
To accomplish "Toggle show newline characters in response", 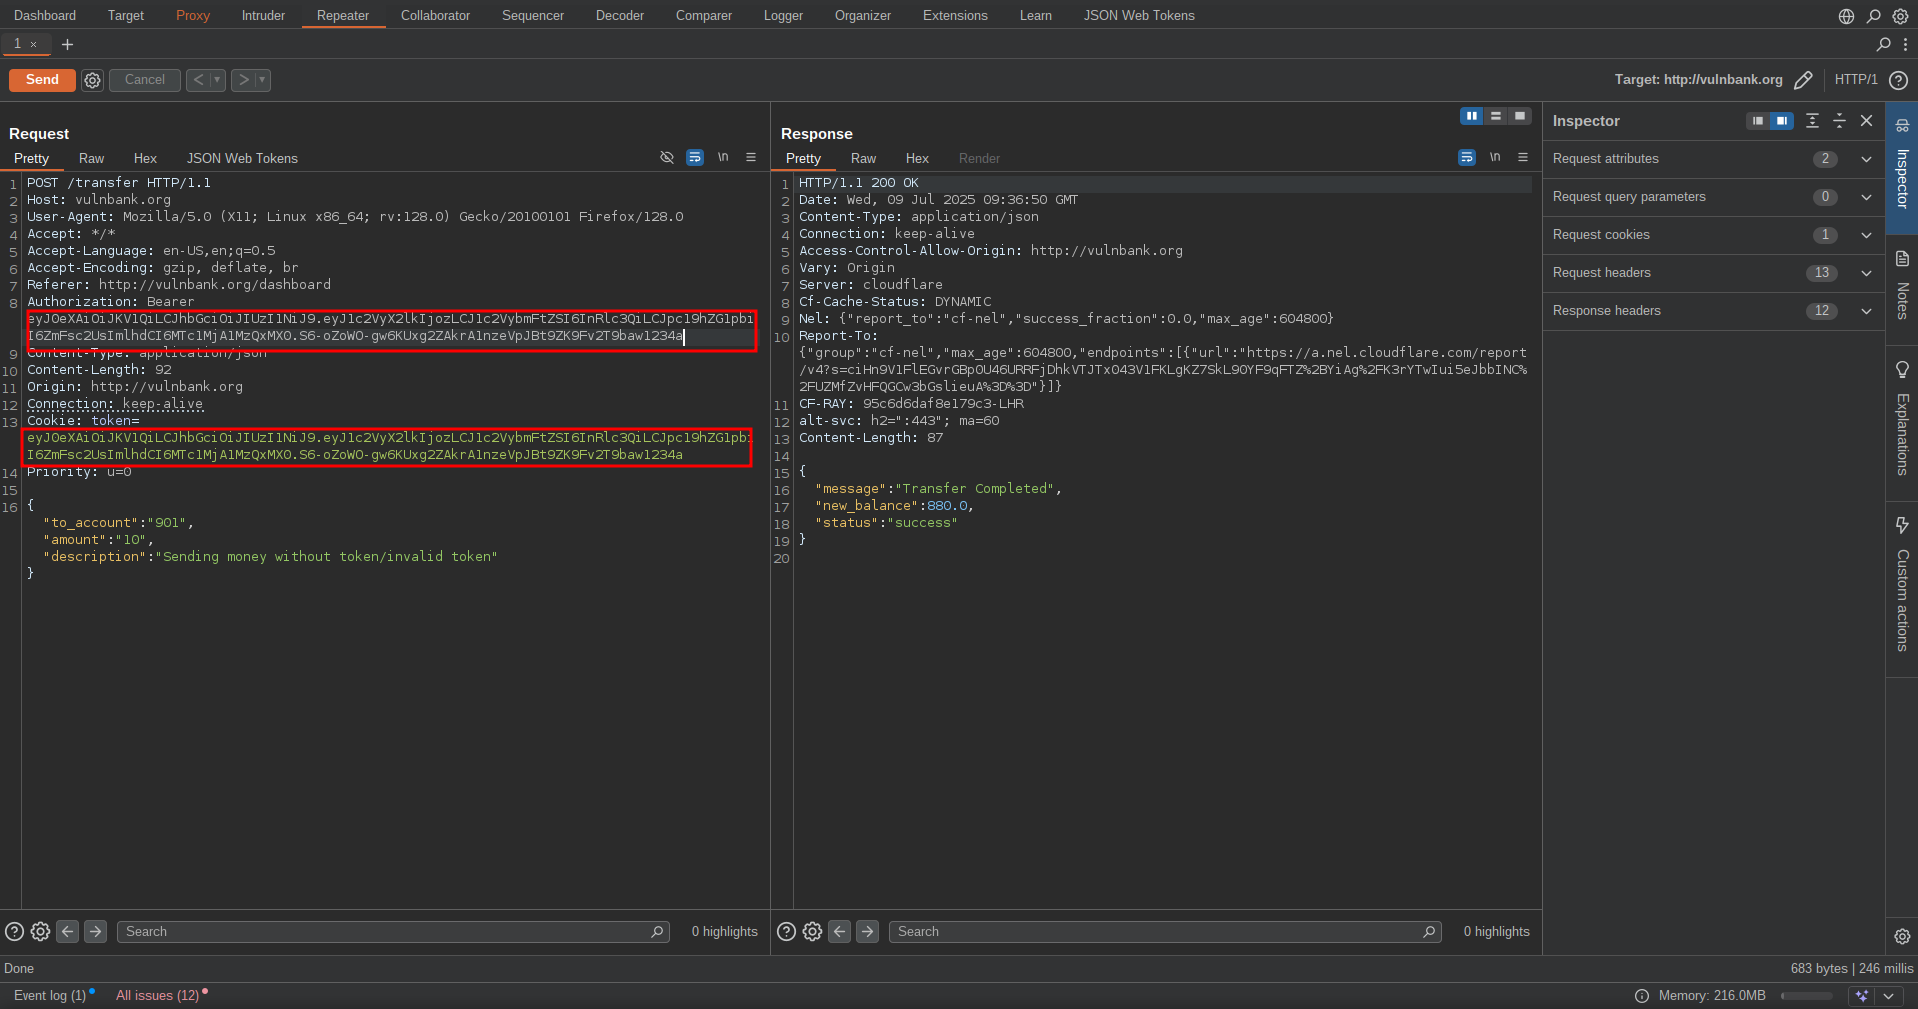I will [1495, 158].
